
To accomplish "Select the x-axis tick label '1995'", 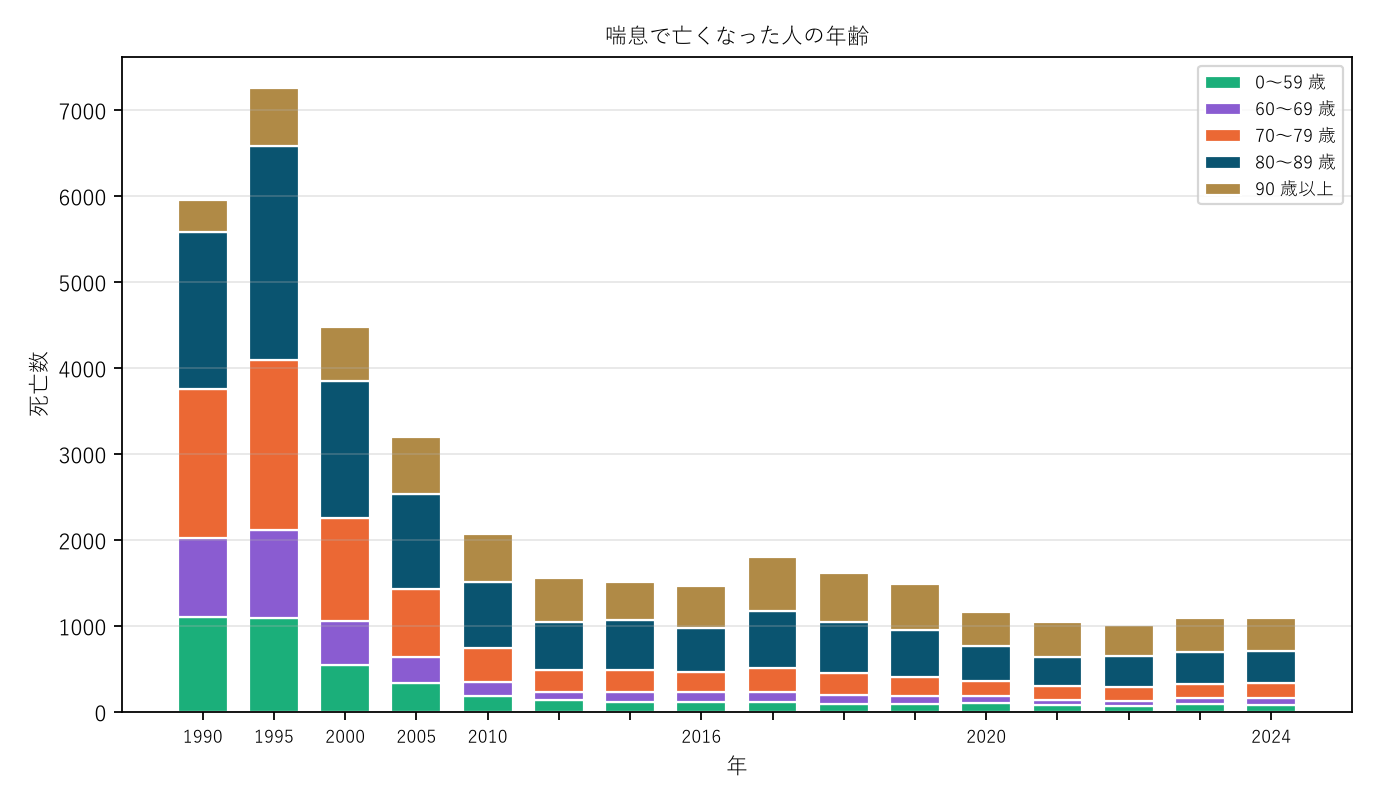I will (274, 738).
